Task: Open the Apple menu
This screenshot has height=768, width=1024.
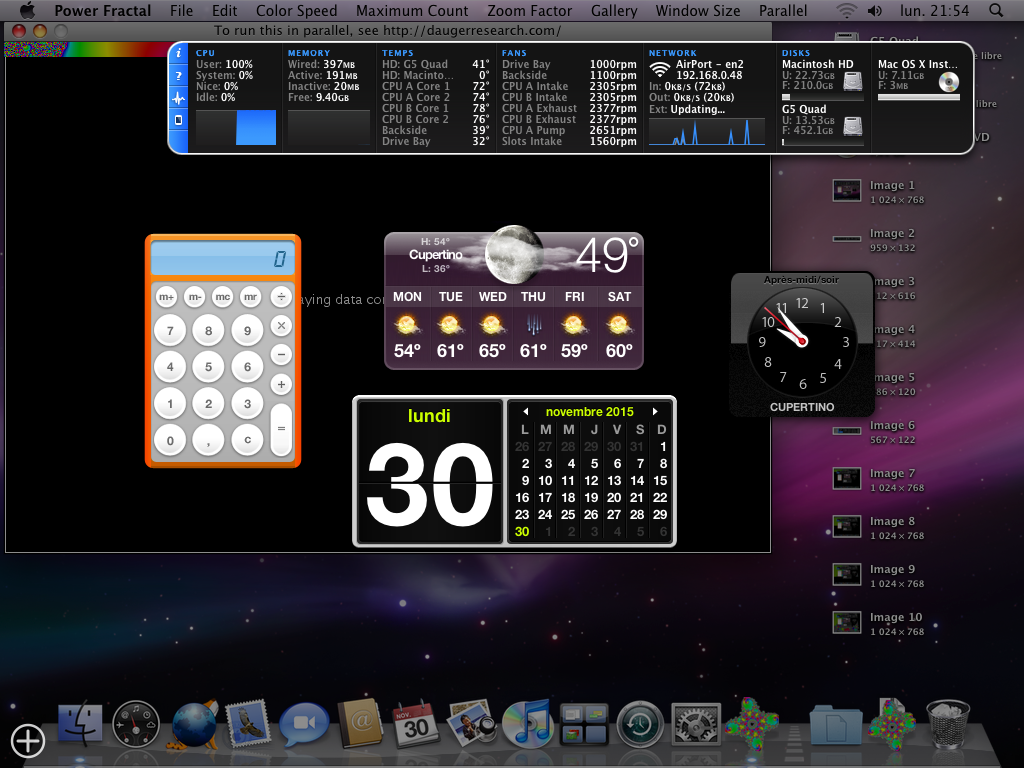Action: click(27, 10)
